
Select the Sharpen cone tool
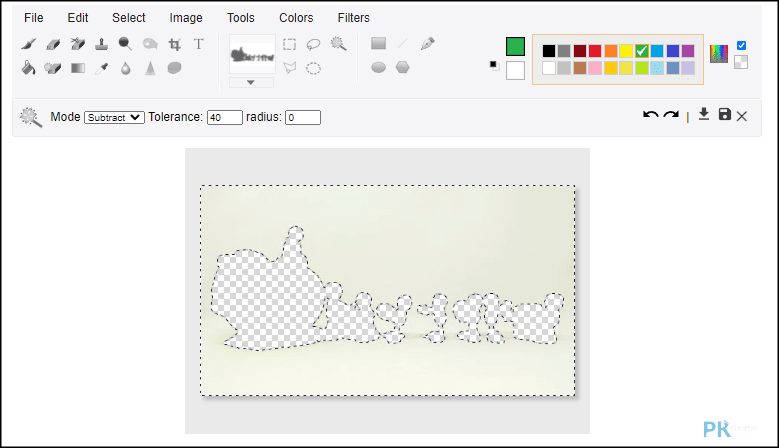tap(150, 69)
